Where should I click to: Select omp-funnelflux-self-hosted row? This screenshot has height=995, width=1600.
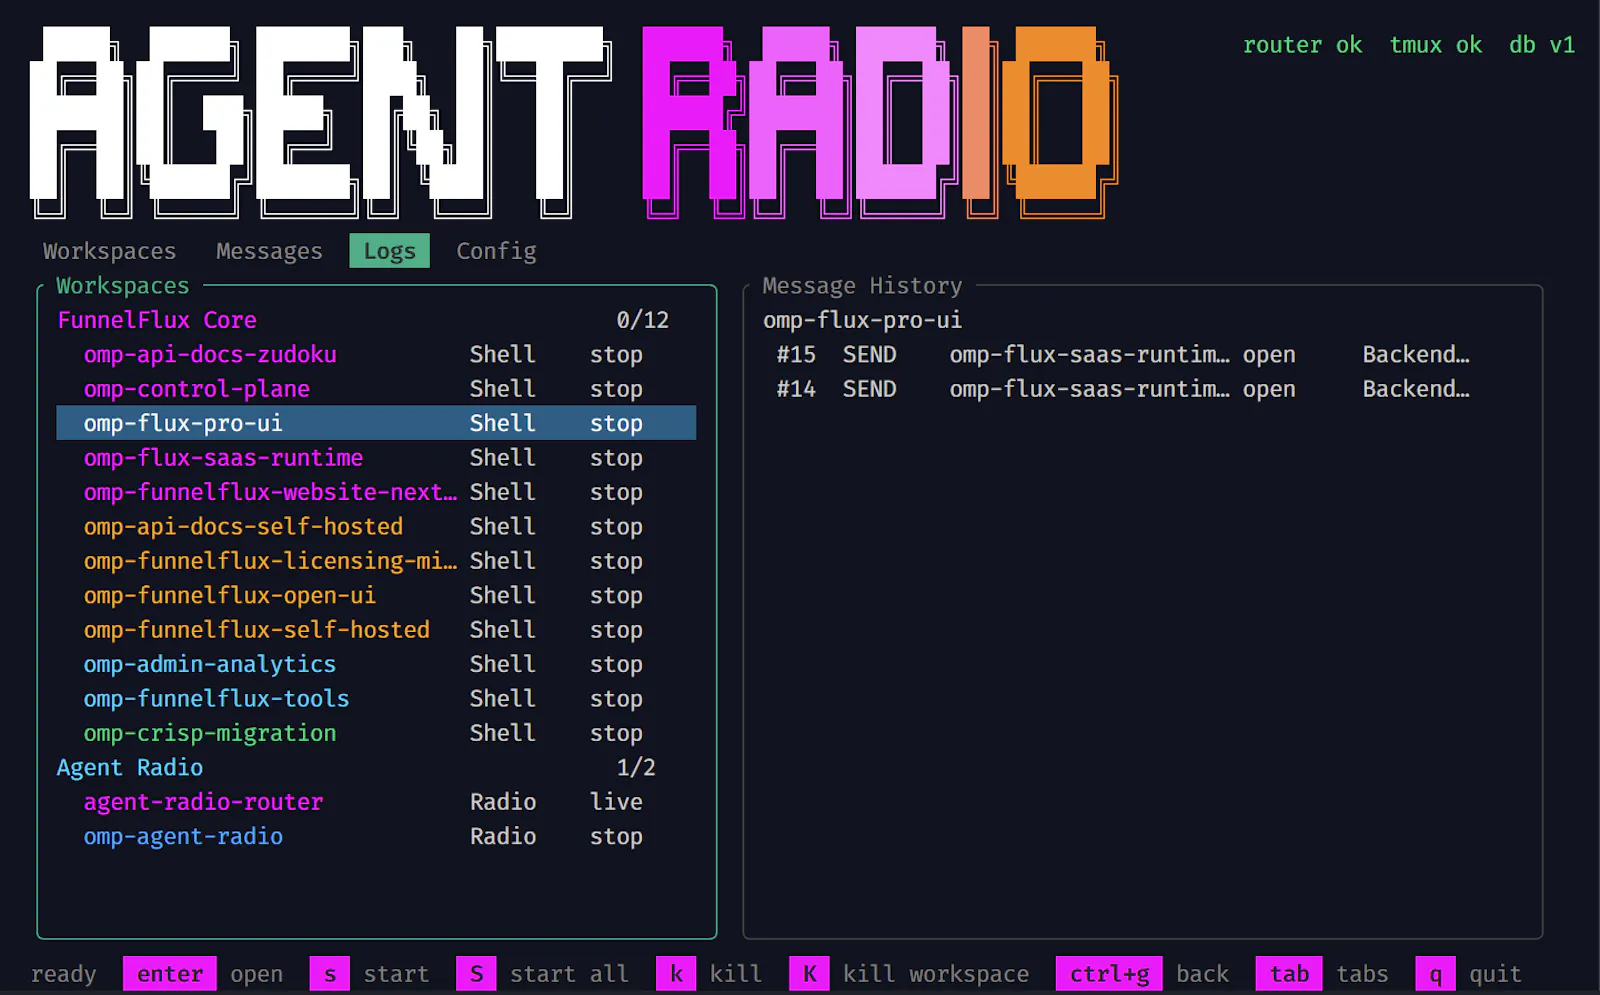pos(376,630)
